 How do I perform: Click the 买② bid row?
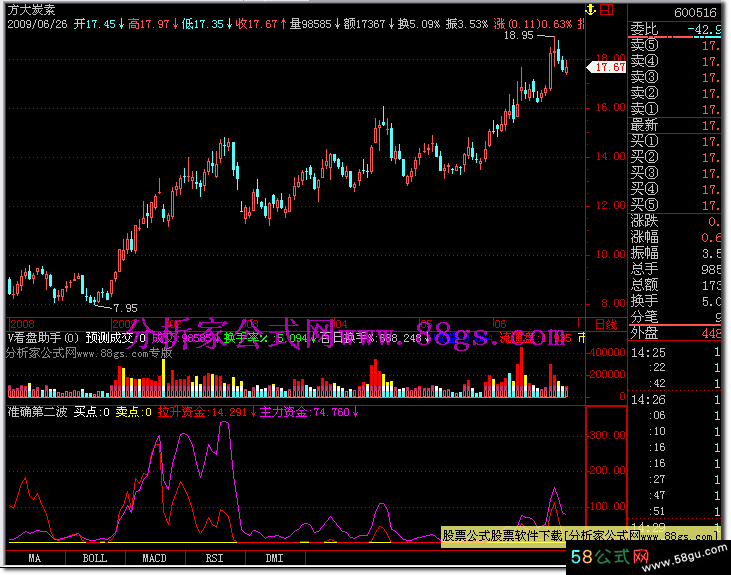click(675, 157)
